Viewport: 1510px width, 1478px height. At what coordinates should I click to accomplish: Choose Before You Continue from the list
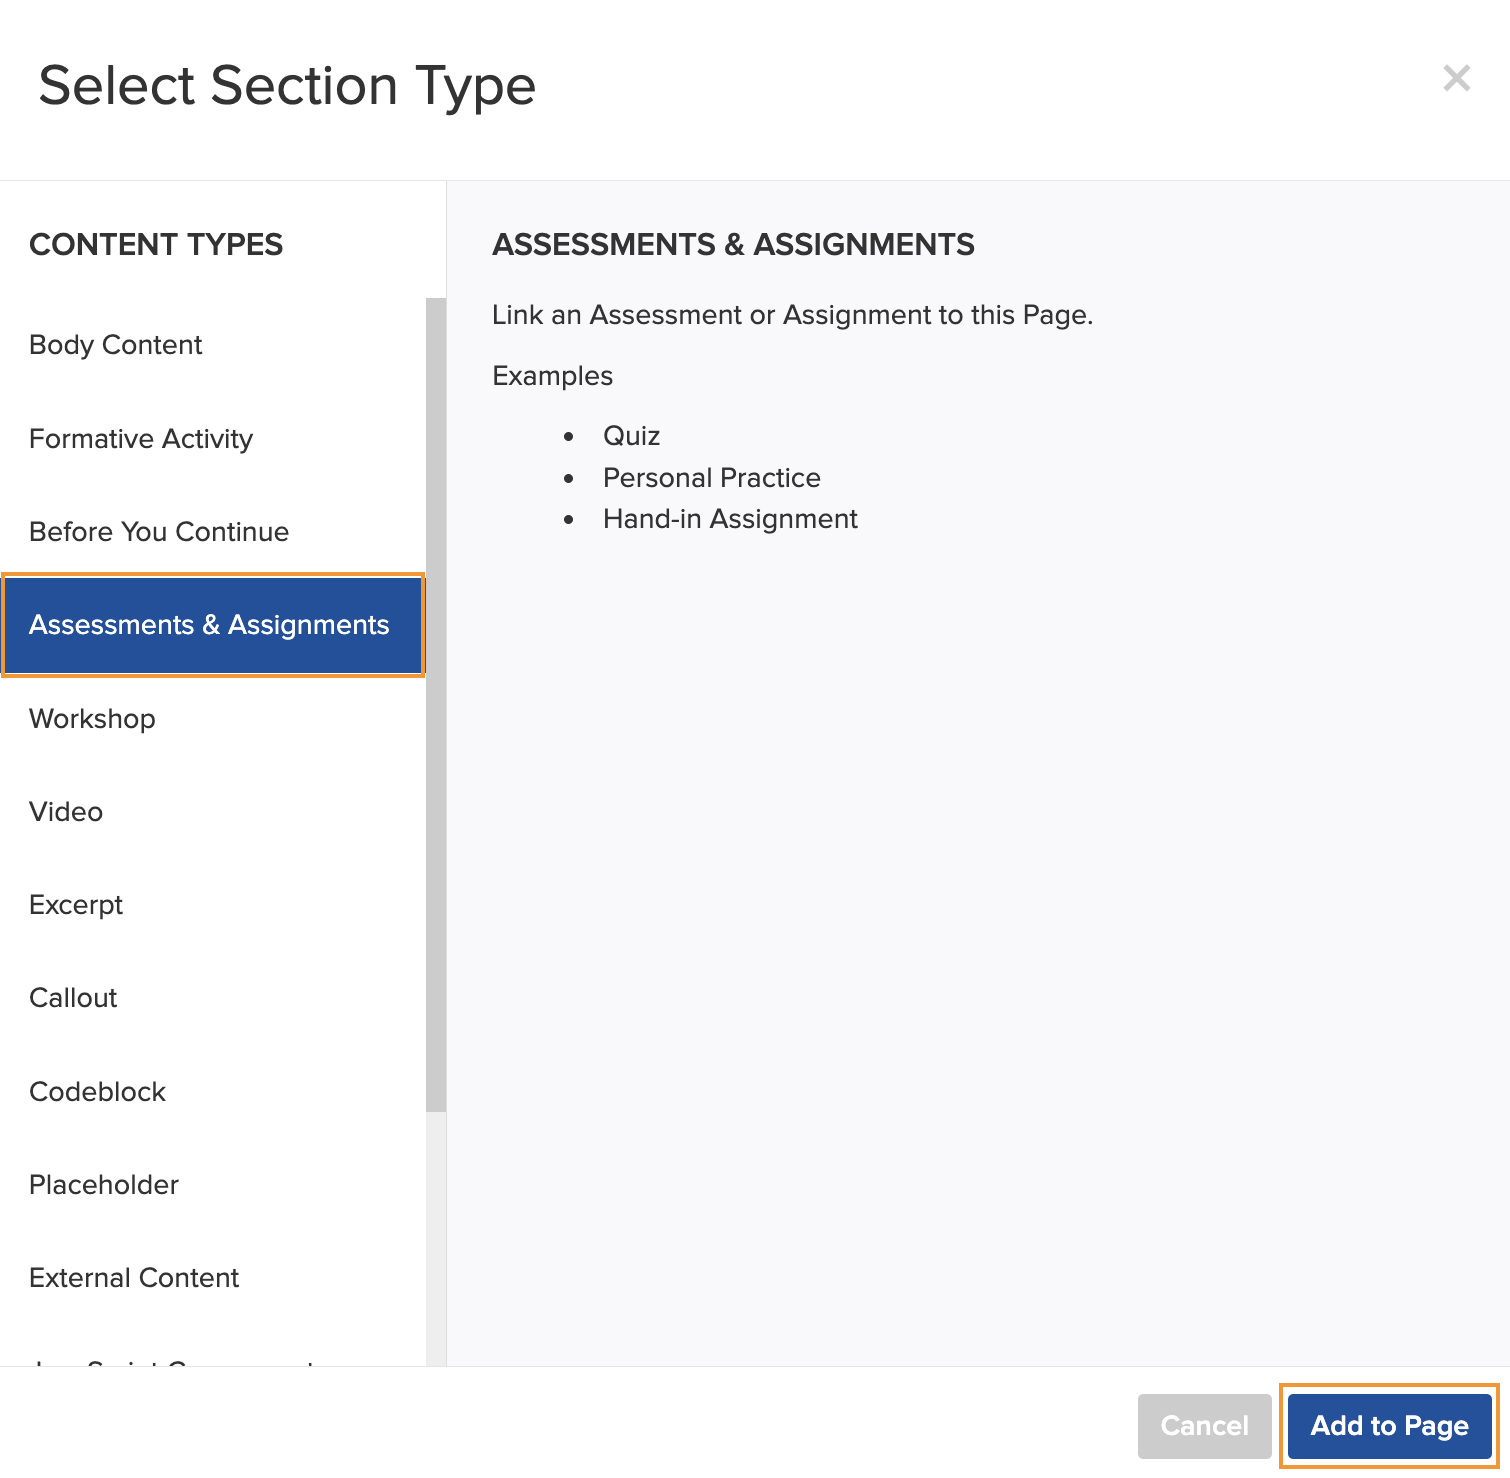coord(159,531)
